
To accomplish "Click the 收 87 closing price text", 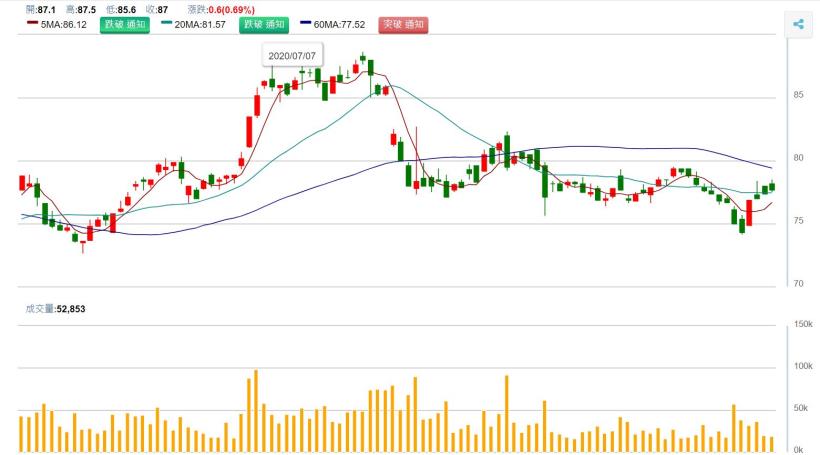I will [x=159, y=9].
